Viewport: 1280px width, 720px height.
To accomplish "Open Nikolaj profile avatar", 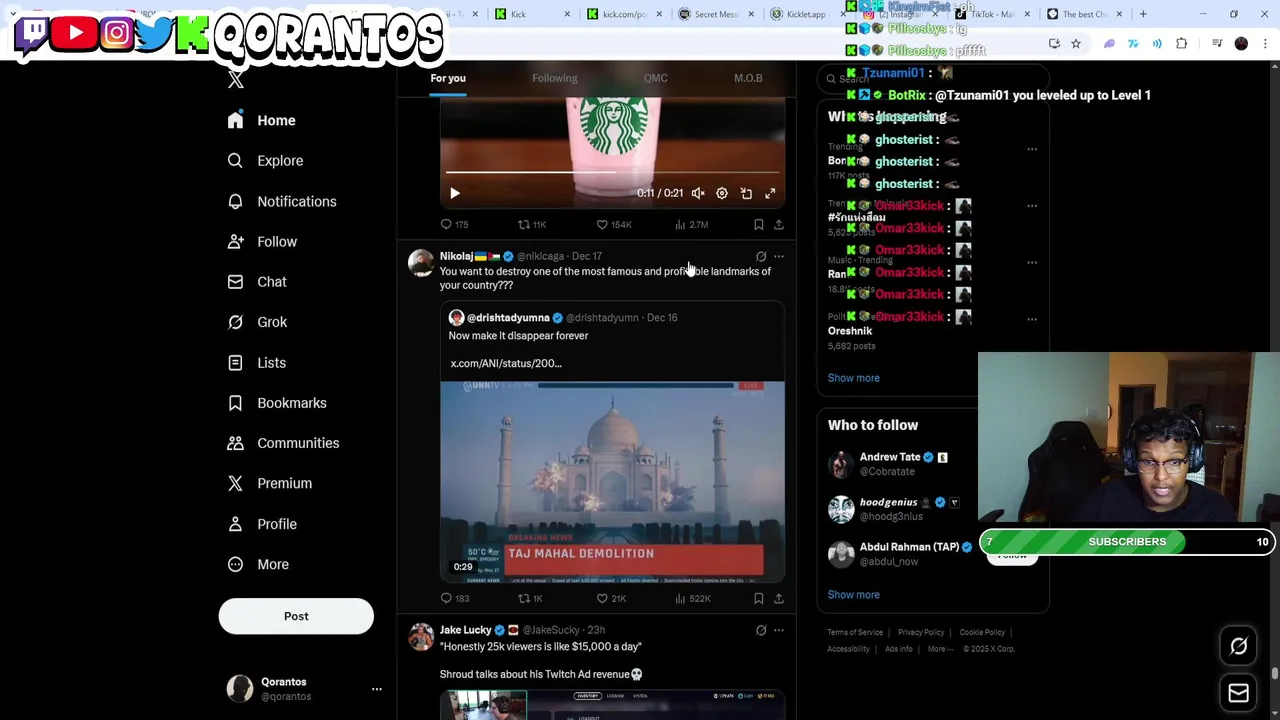I will [421, 263].
